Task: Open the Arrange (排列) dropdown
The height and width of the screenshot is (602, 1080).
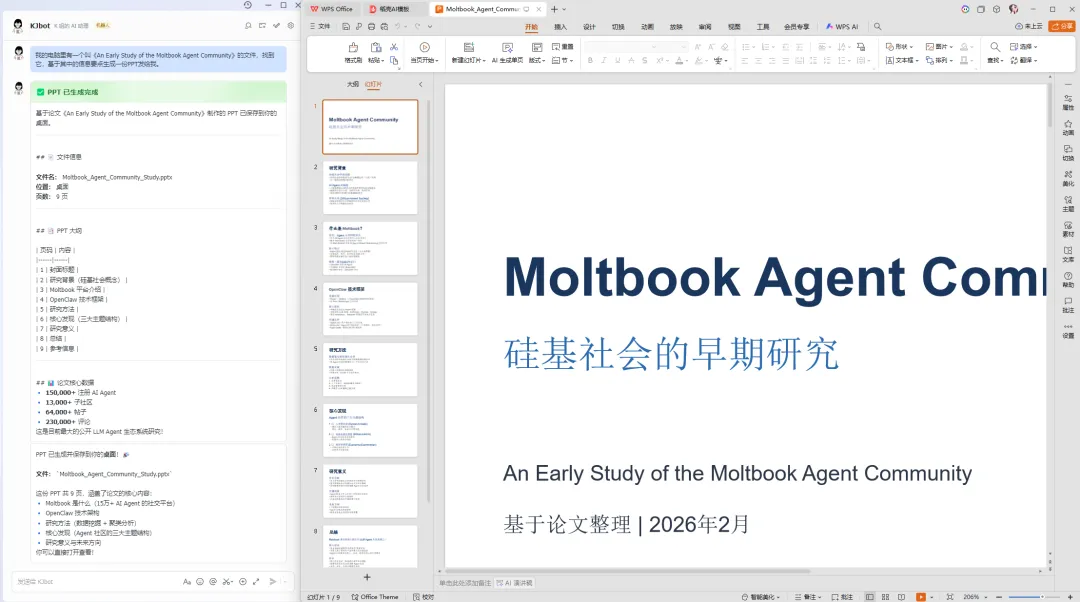Action: click(939, 61)
